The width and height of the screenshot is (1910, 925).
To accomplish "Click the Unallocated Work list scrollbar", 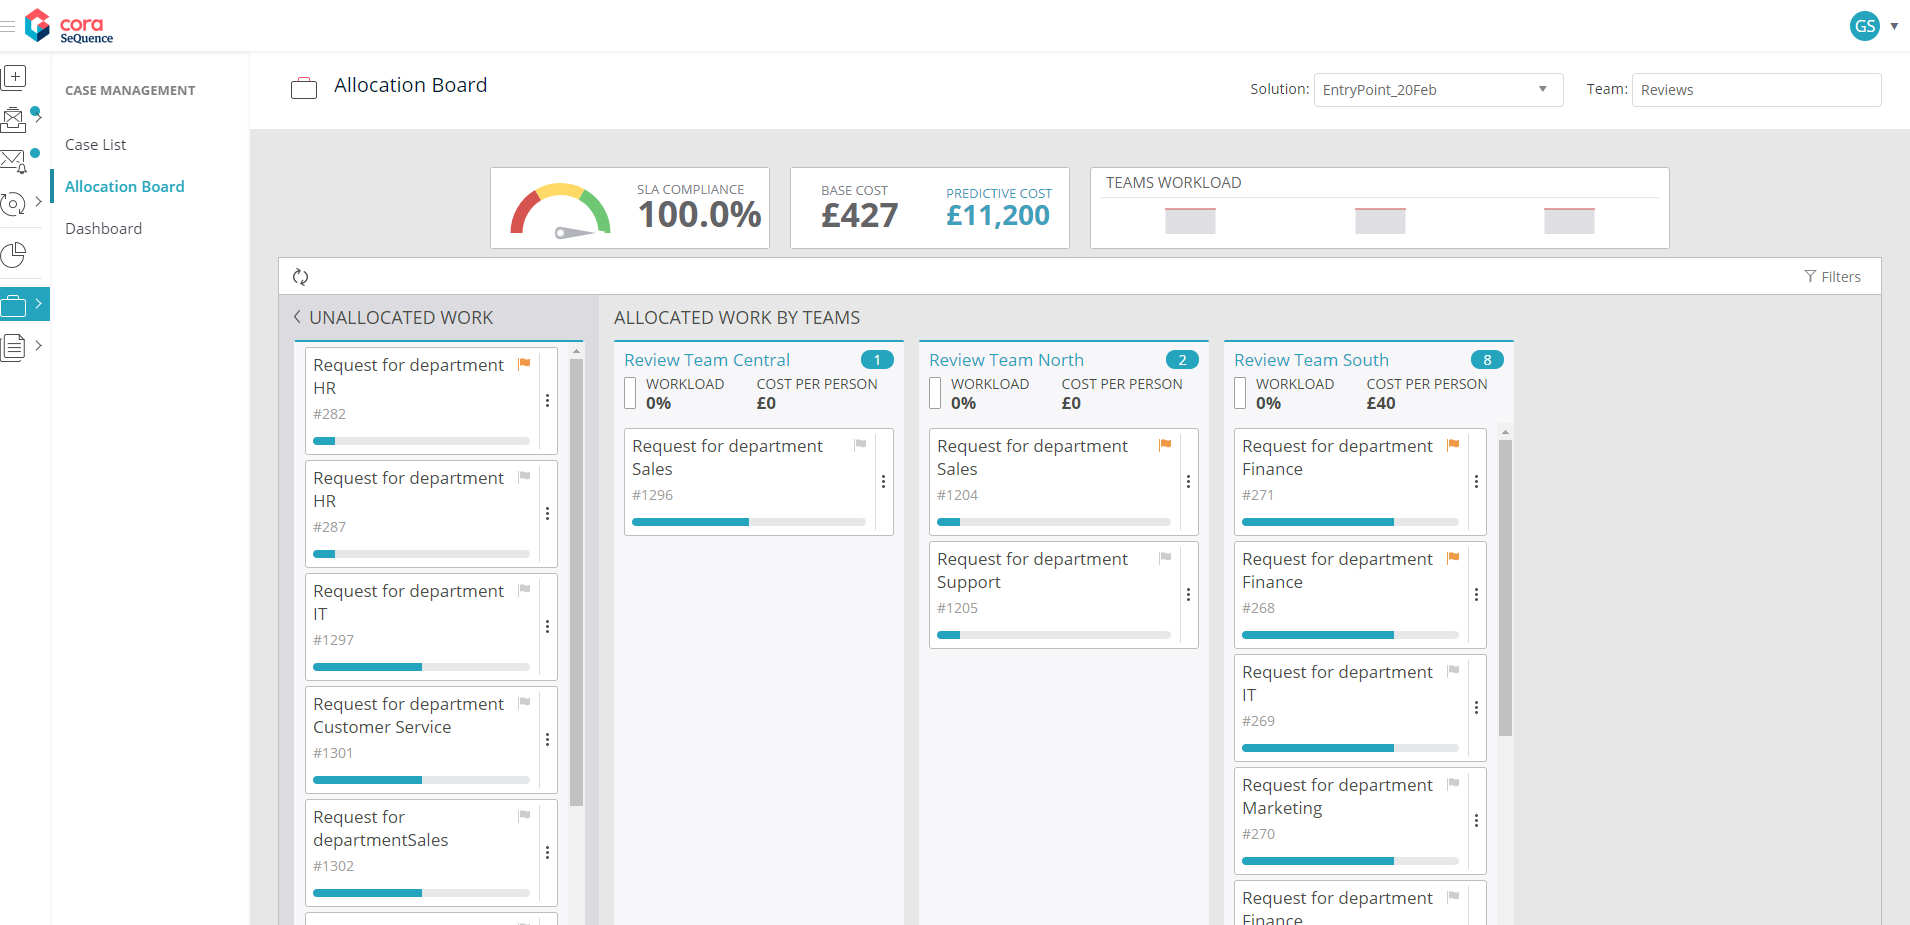I will [x=576, y=582].
